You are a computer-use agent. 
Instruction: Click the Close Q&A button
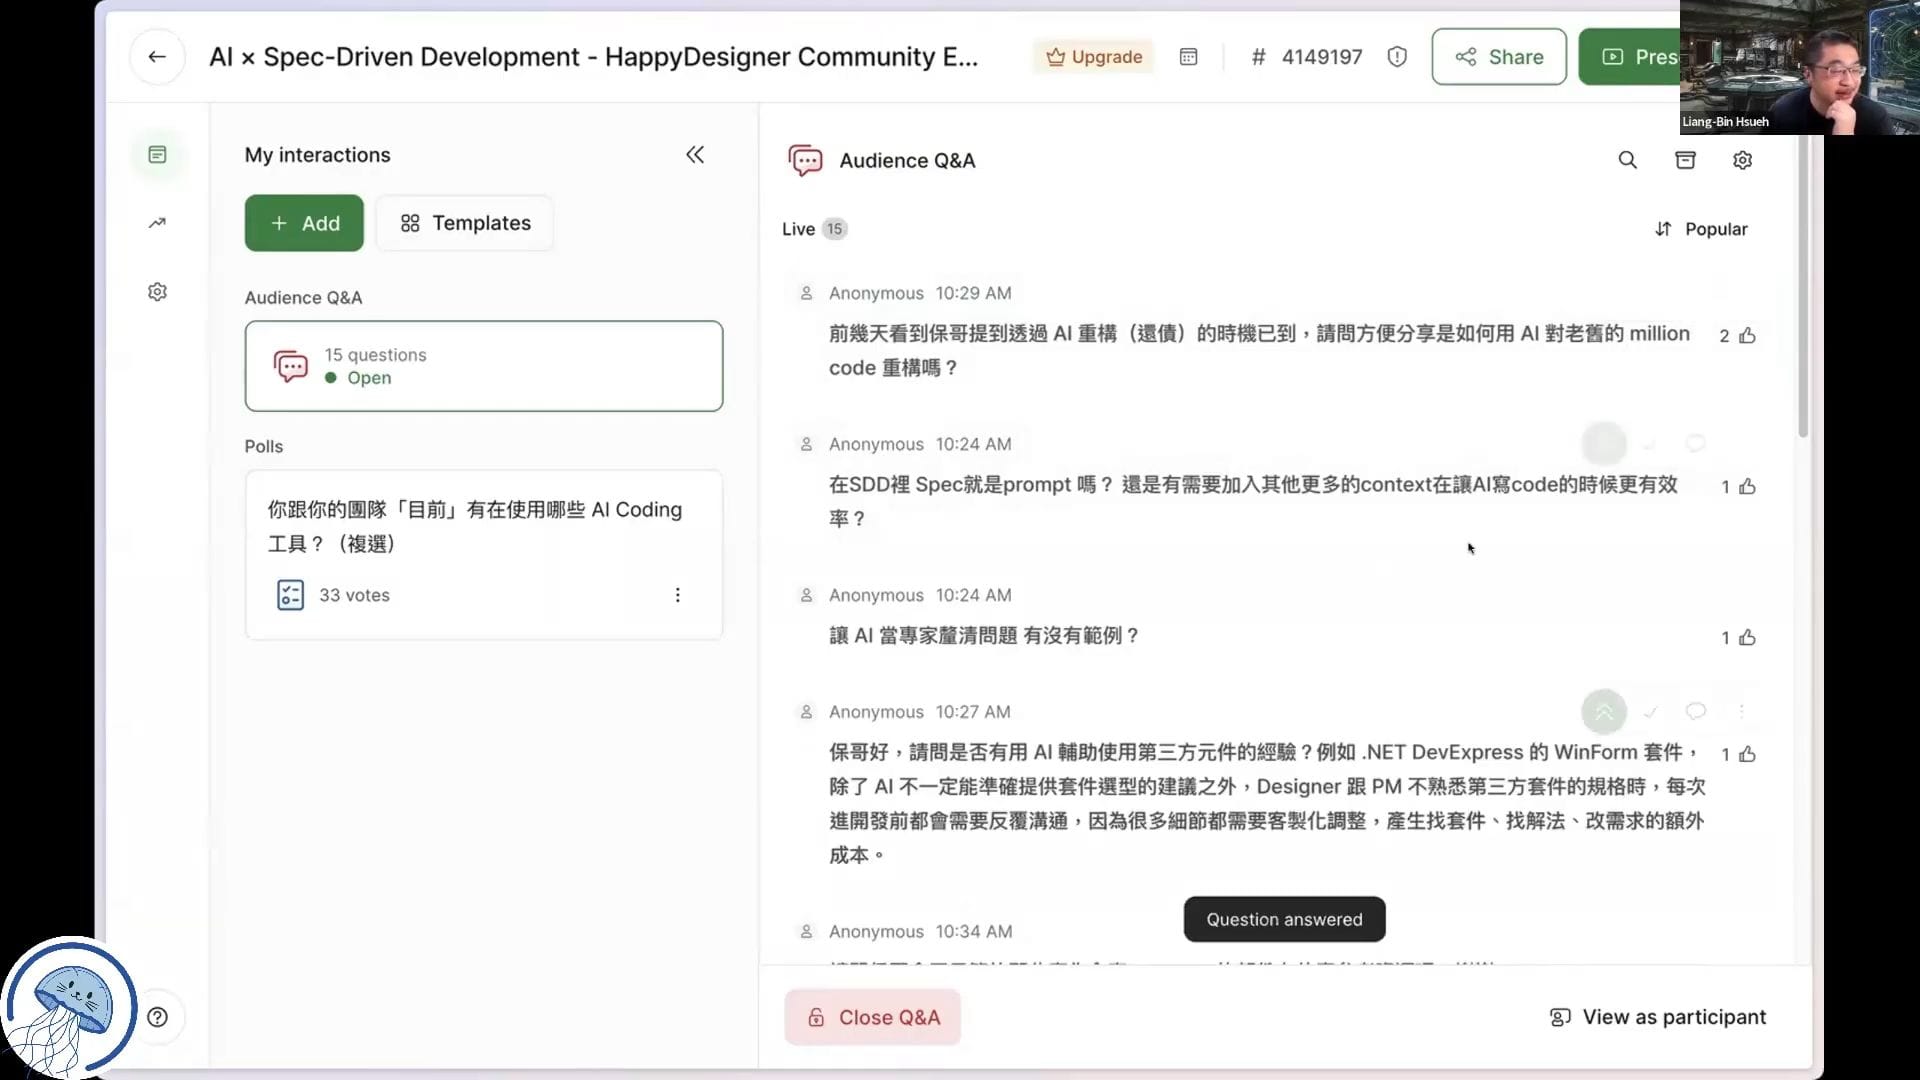[872, 1017]
